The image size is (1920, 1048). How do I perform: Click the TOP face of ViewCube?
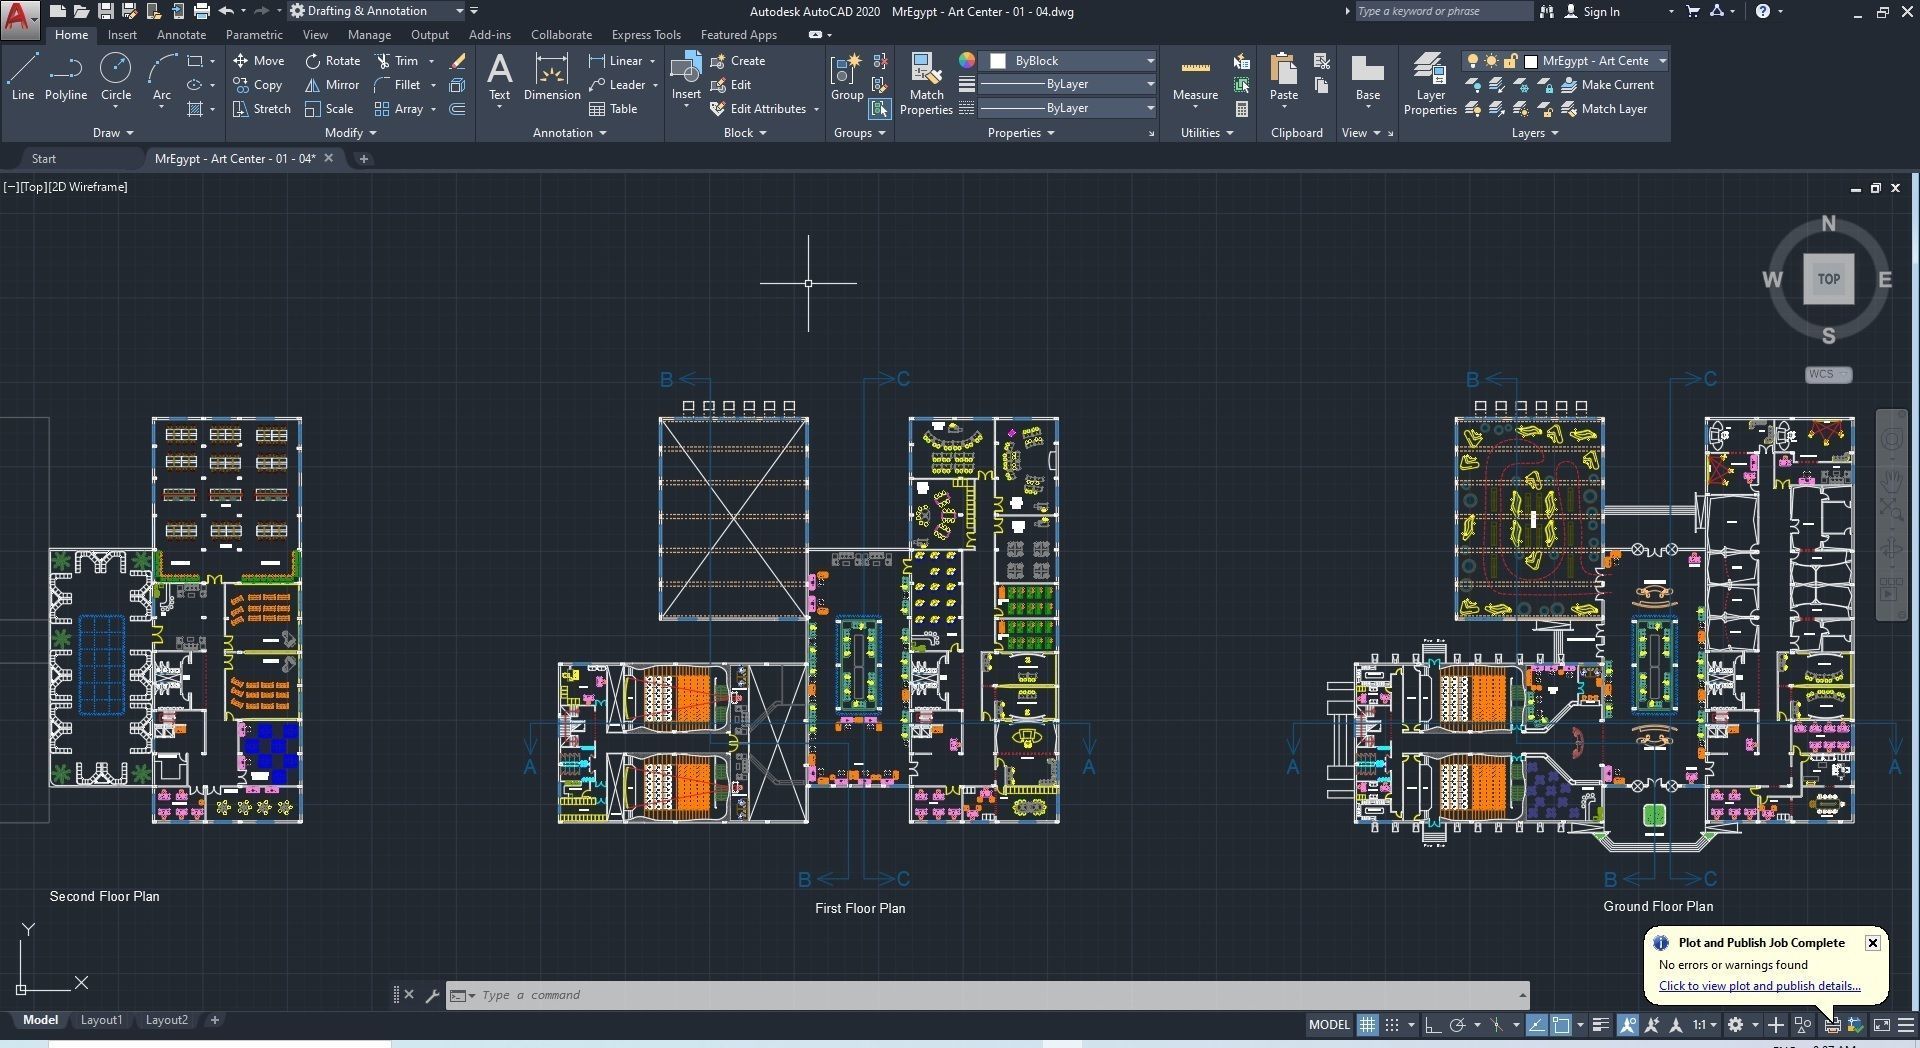coord(1828,279)
